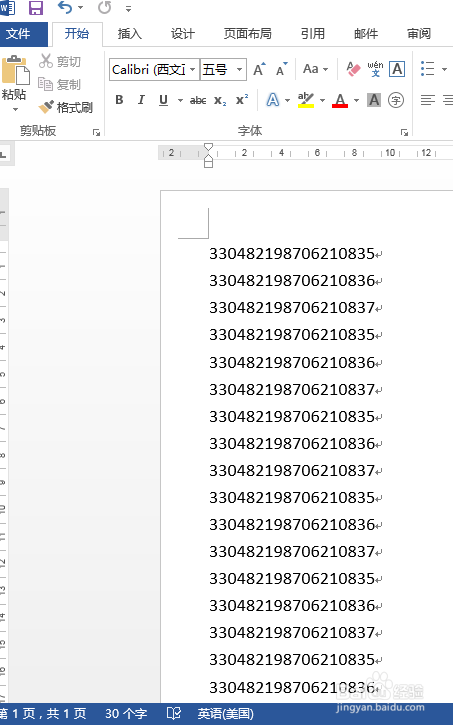
Task: Toggle character shading gray A icon
Action: [x=373, y=100]
